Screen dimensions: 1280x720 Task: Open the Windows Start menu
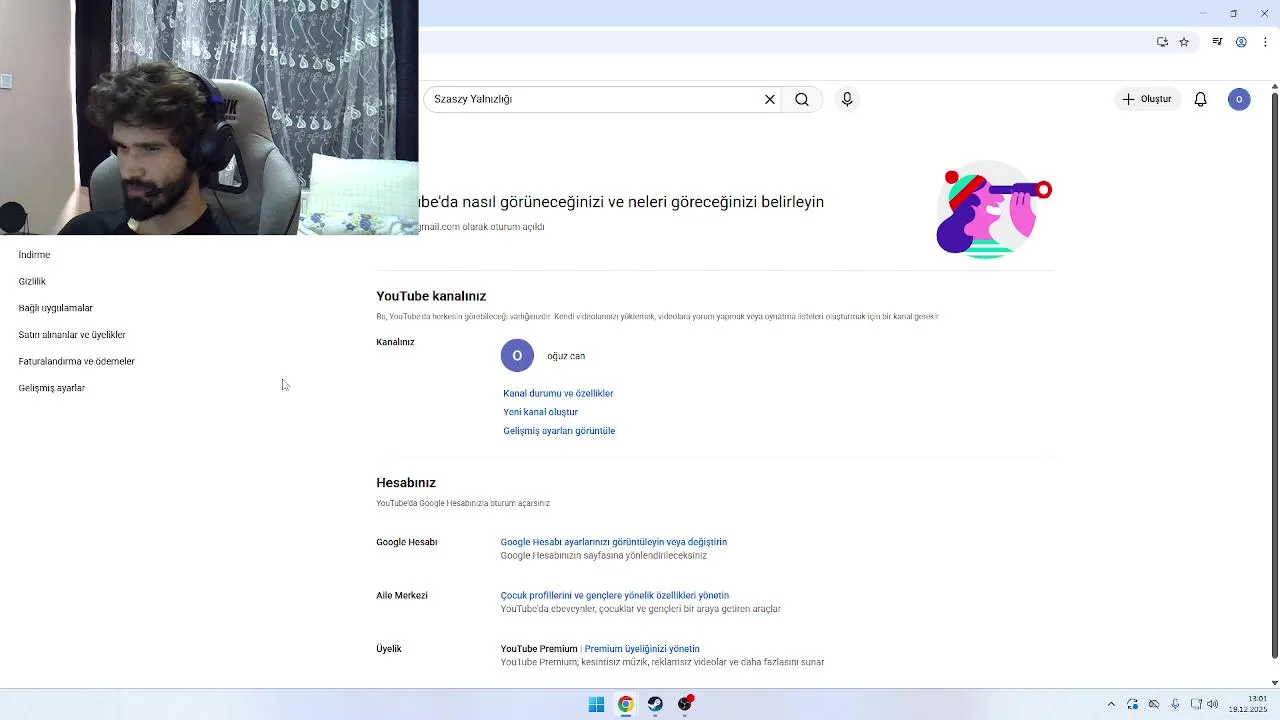pos(596,704)
